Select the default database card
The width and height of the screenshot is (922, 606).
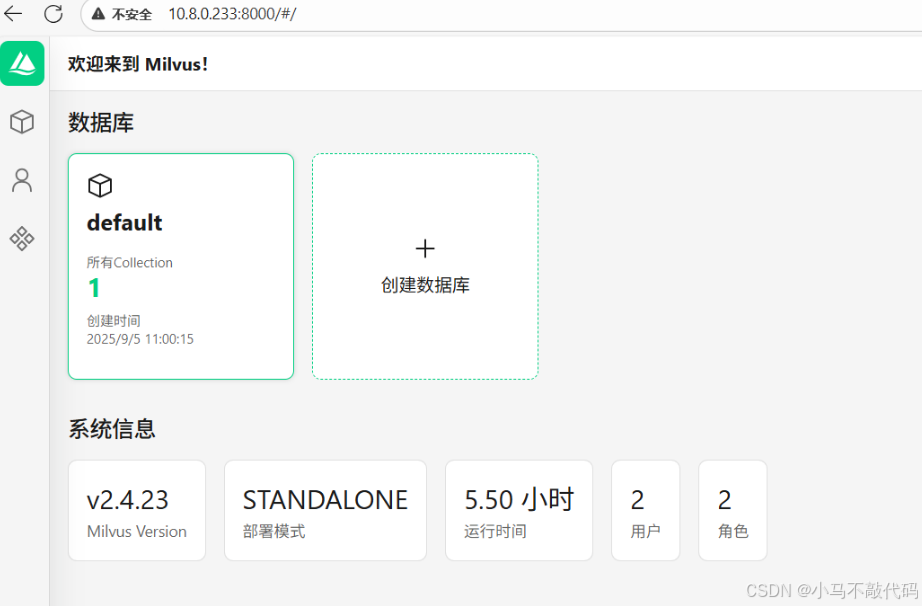[180, 266]
